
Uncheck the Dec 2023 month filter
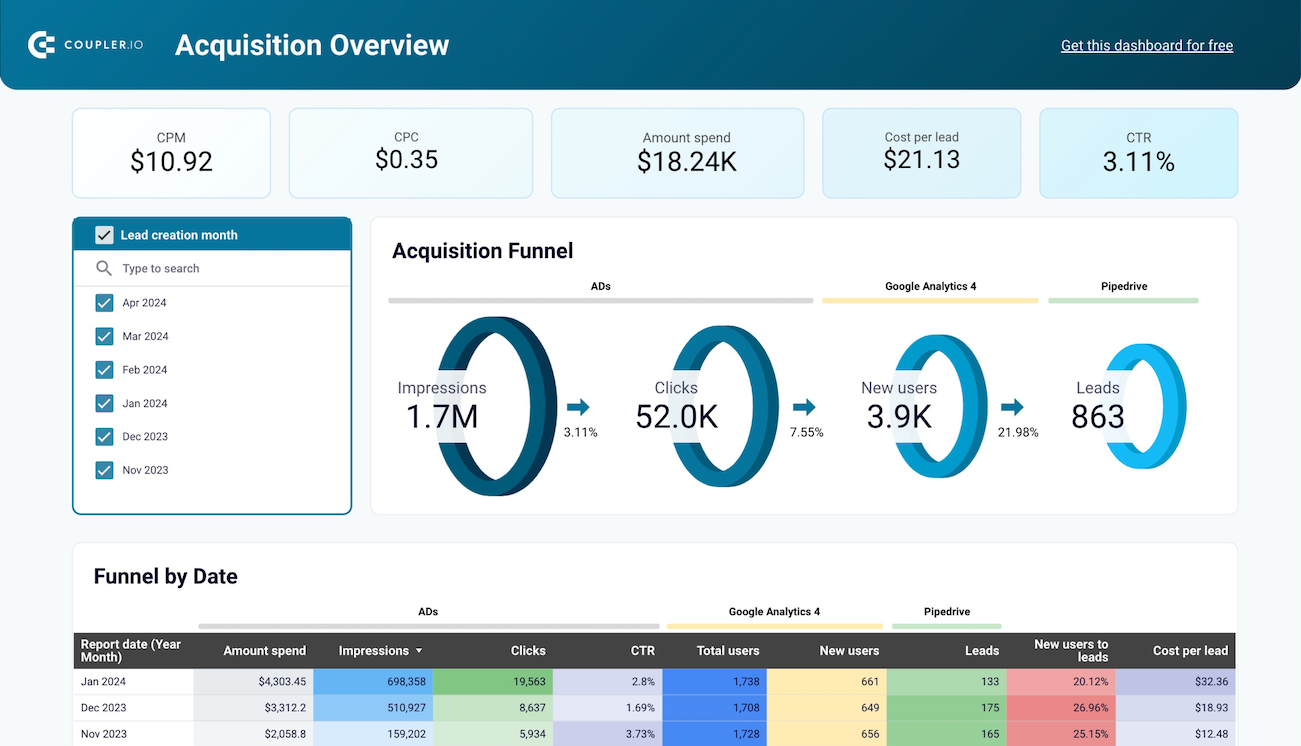click(x=104, y=436)
